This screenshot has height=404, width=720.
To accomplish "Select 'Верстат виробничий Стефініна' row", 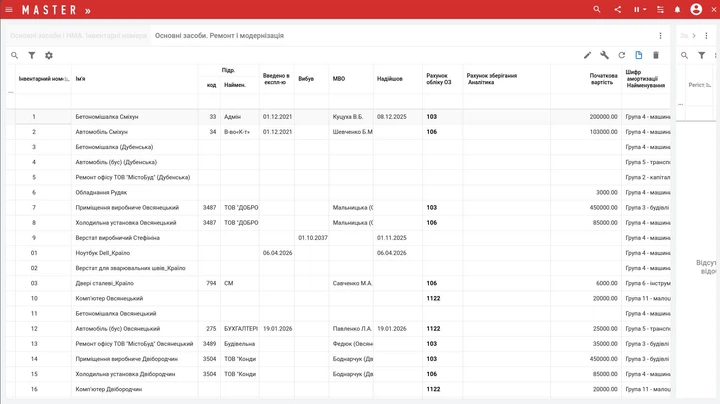I will coord(338,238).
